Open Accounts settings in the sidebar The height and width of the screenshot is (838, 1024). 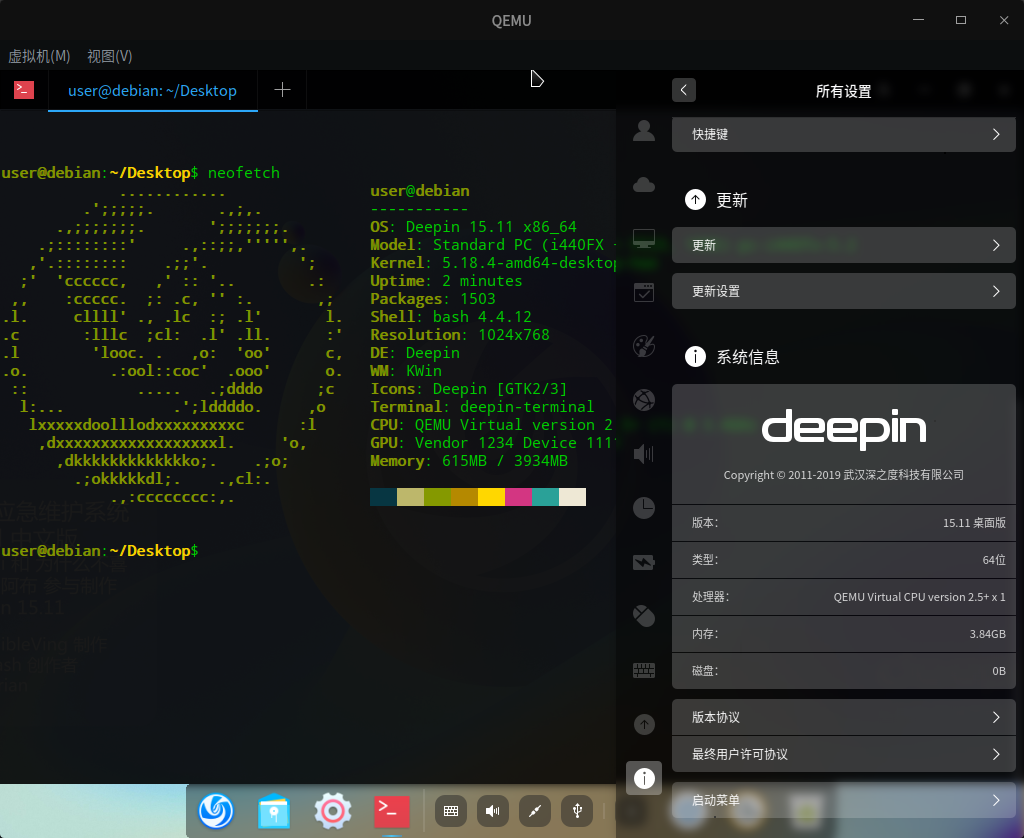tap(644, 130)
